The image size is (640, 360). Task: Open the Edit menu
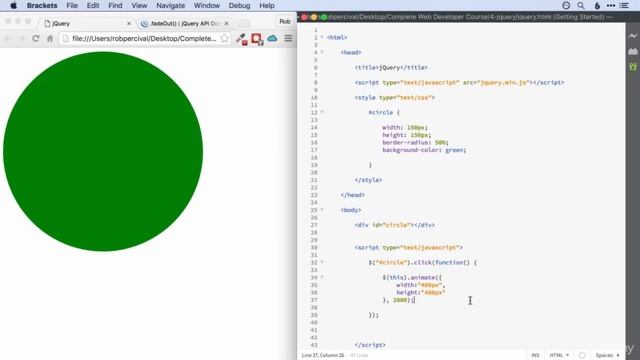[93, 5]
